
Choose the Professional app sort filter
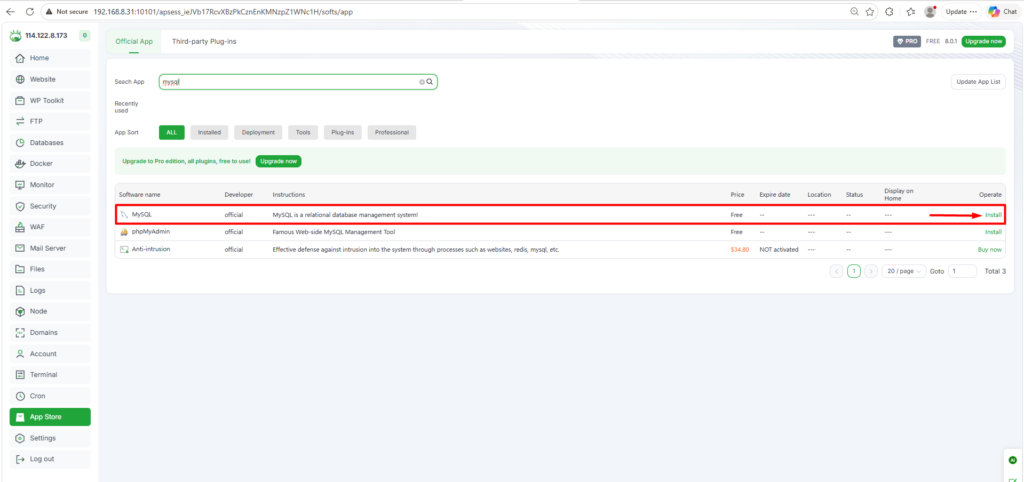pyautogui.click(x=391, y=132)
